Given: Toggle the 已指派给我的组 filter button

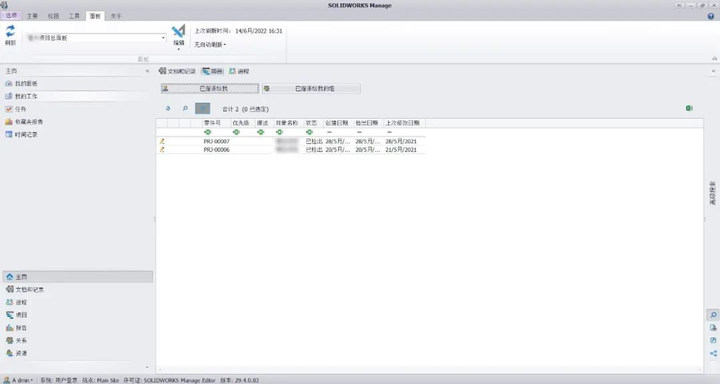Looking at the screenshot, I should point(311,88).
